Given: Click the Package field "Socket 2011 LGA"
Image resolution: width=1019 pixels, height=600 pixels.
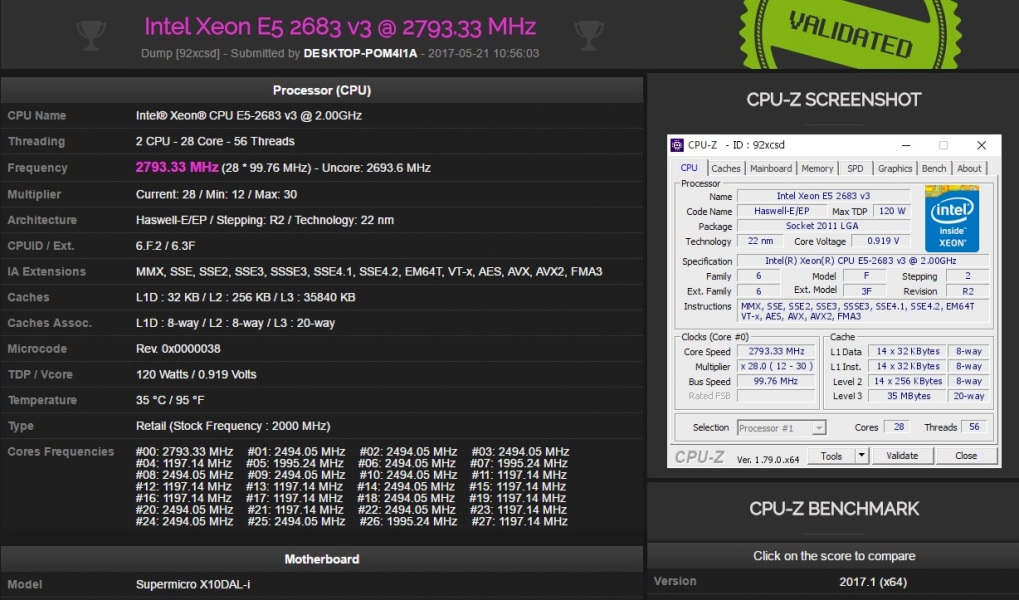Looking at the screenshot, I should point(823,226).
